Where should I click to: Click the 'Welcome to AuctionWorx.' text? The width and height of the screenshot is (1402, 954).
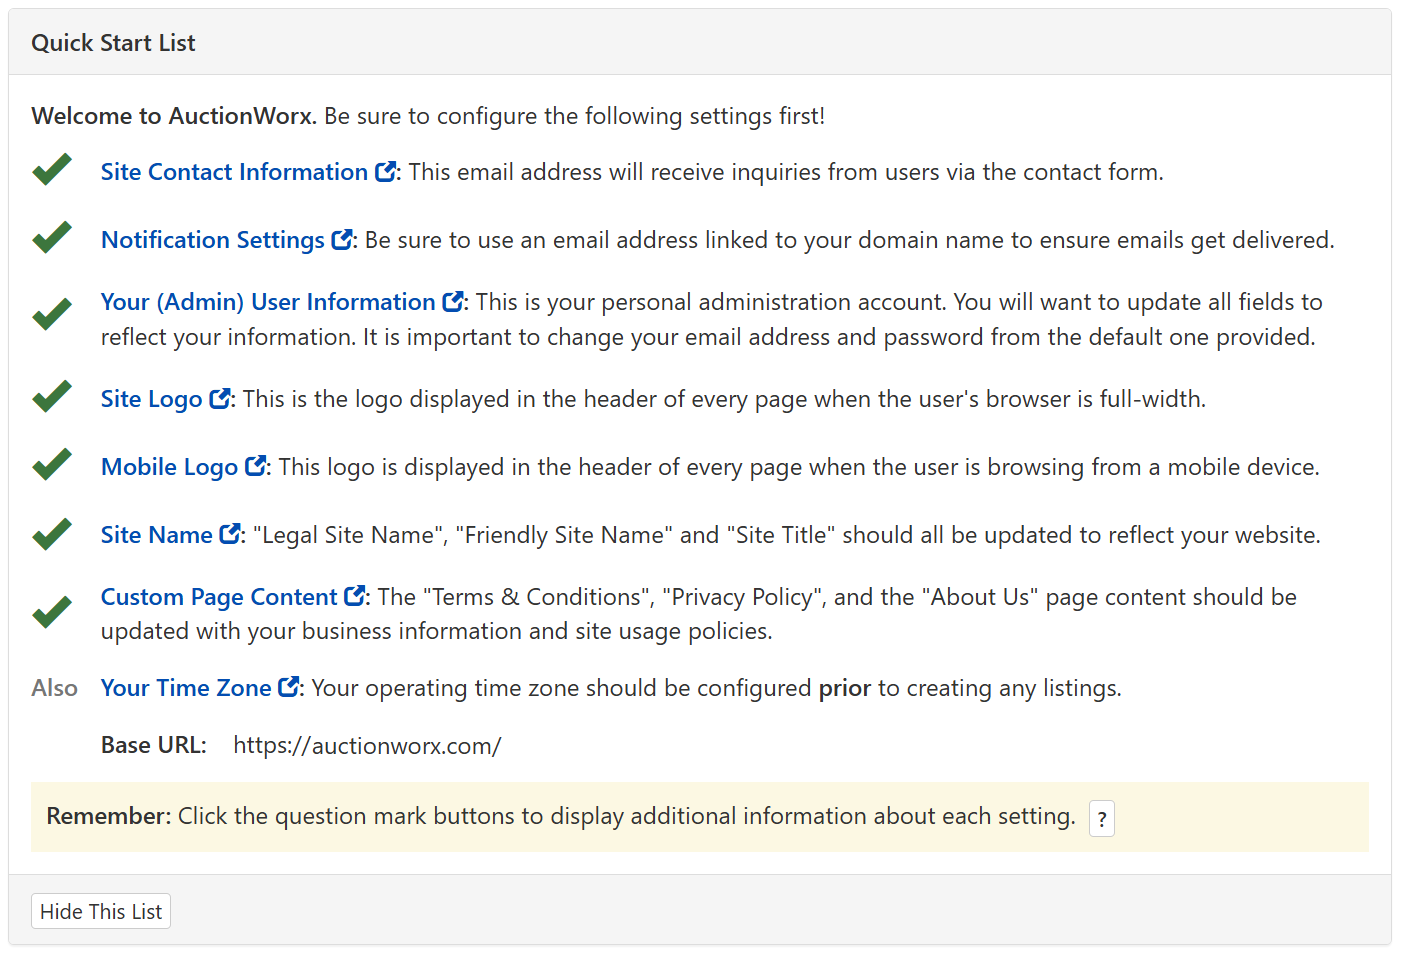click(174, 116)
